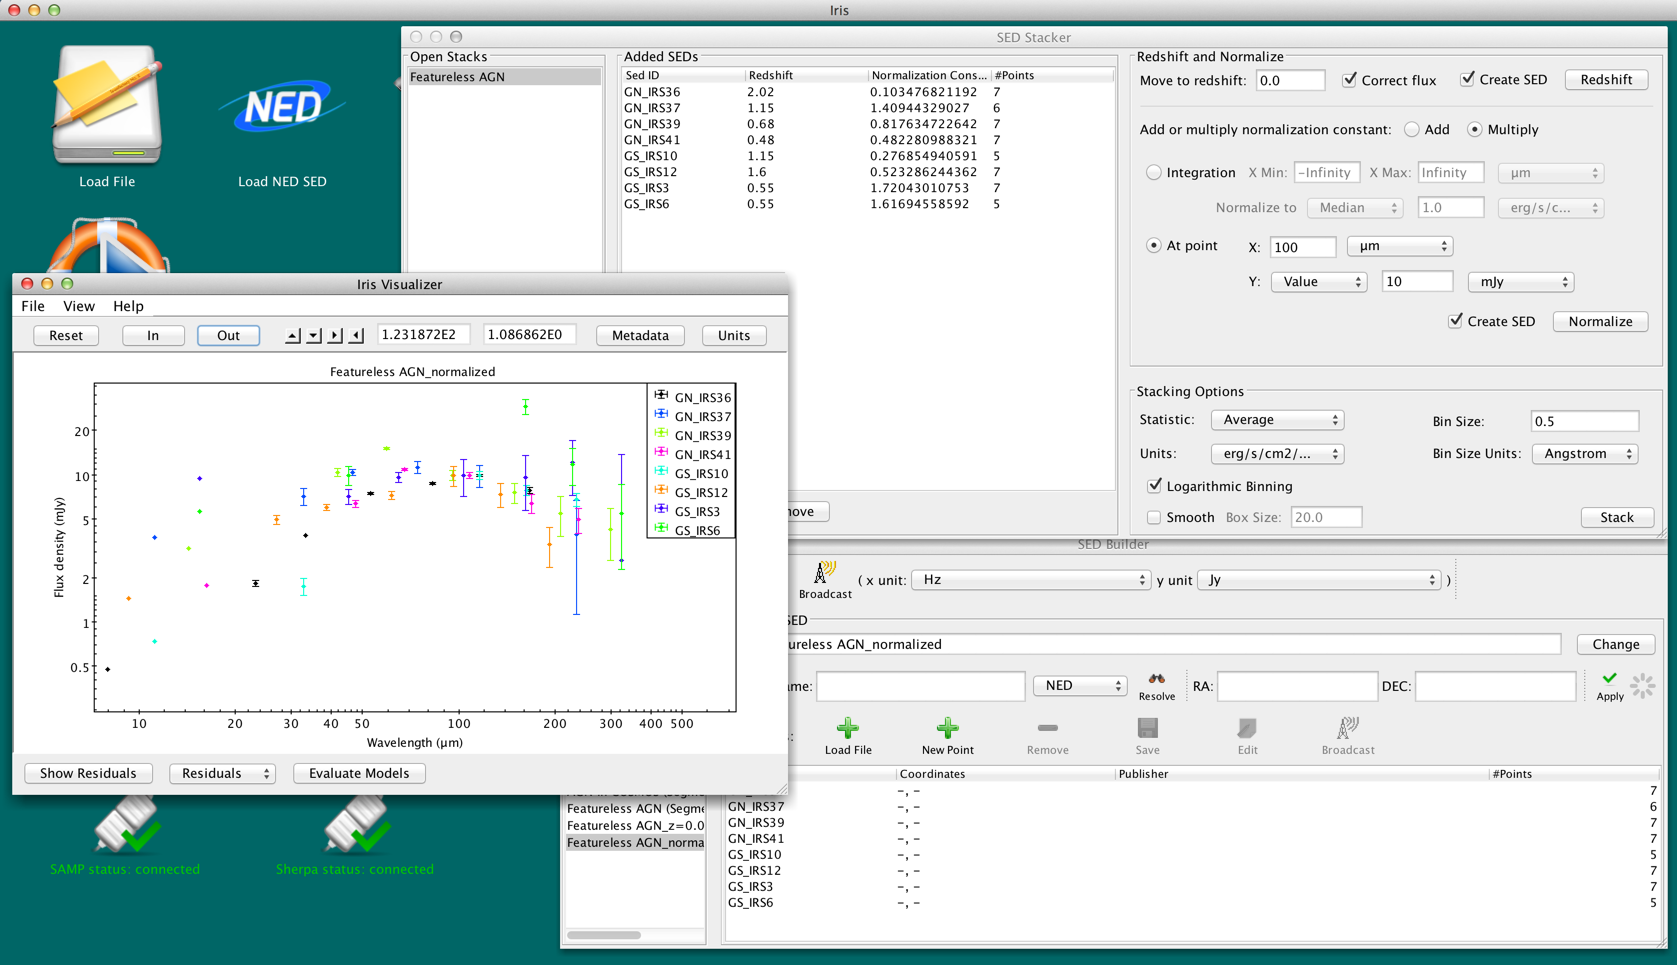The width and height of the screenshot is (1677, 965).
Task: Pan the plot right with arrow icon
Action: 335,336
